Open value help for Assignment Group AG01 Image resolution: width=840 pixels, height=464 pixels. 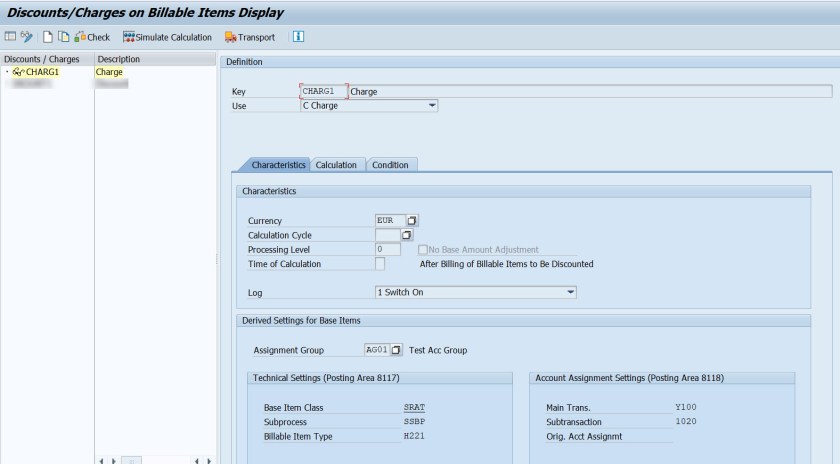click(396, 350)
